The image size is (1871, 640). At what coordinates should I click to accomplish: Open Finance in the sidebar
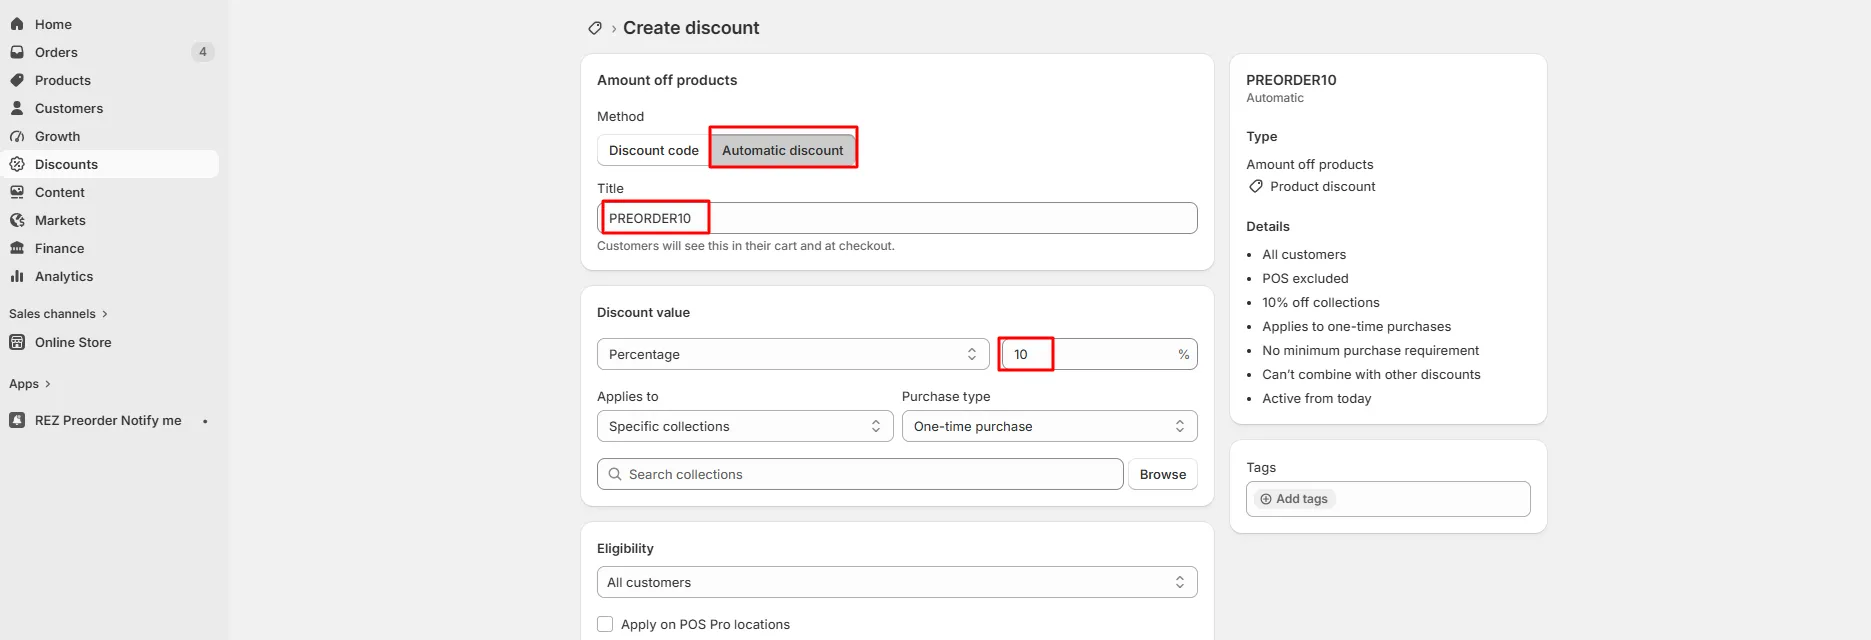110,248
